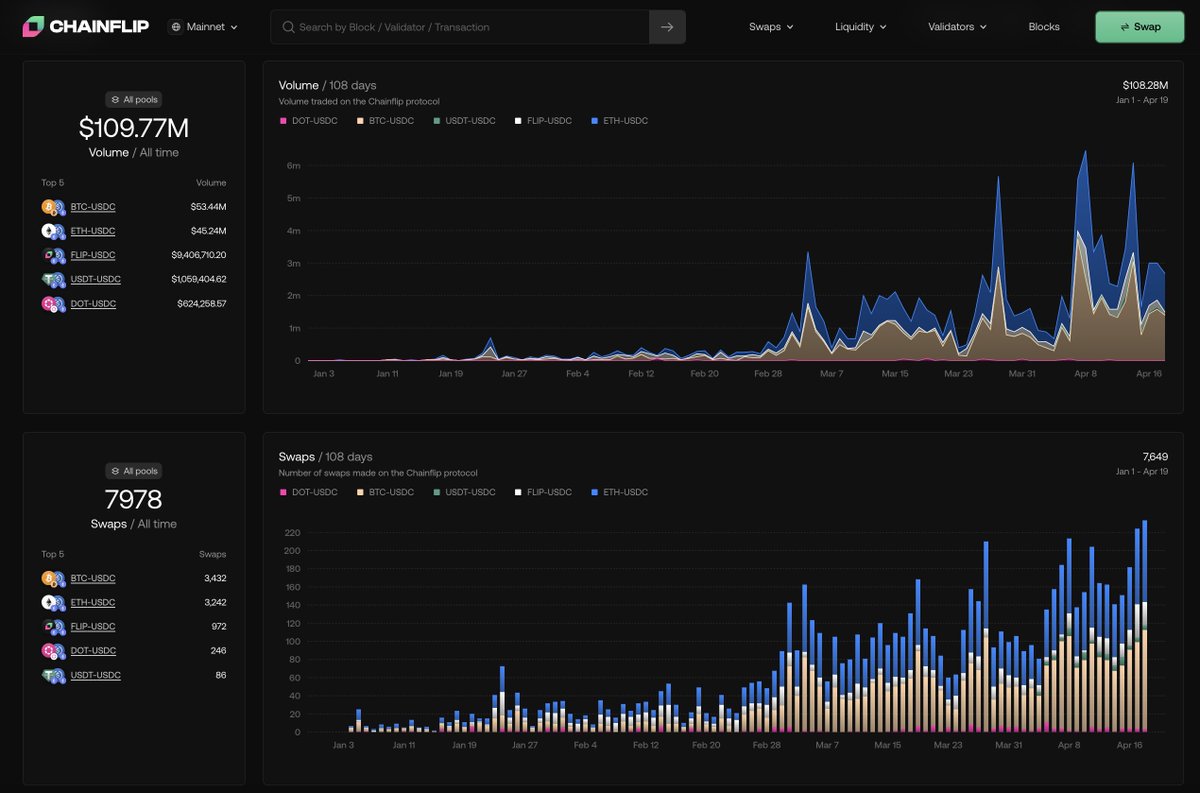This screenshot has width=1200, height=793.
Task: Click the USDT-USDC coin icon in the Swaps list
Action: tap(53, 675)
